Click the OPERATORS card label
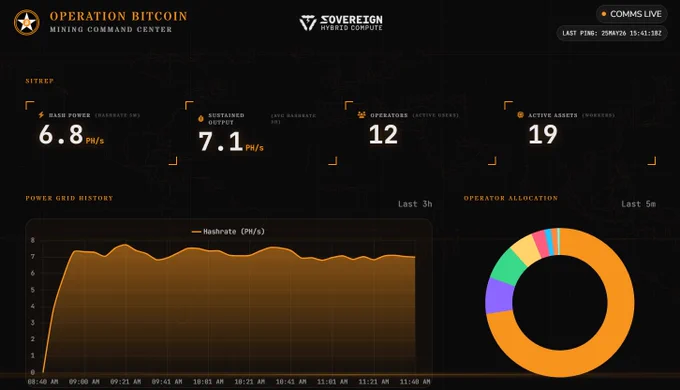 pyautogui.click(x=389, y=115)
